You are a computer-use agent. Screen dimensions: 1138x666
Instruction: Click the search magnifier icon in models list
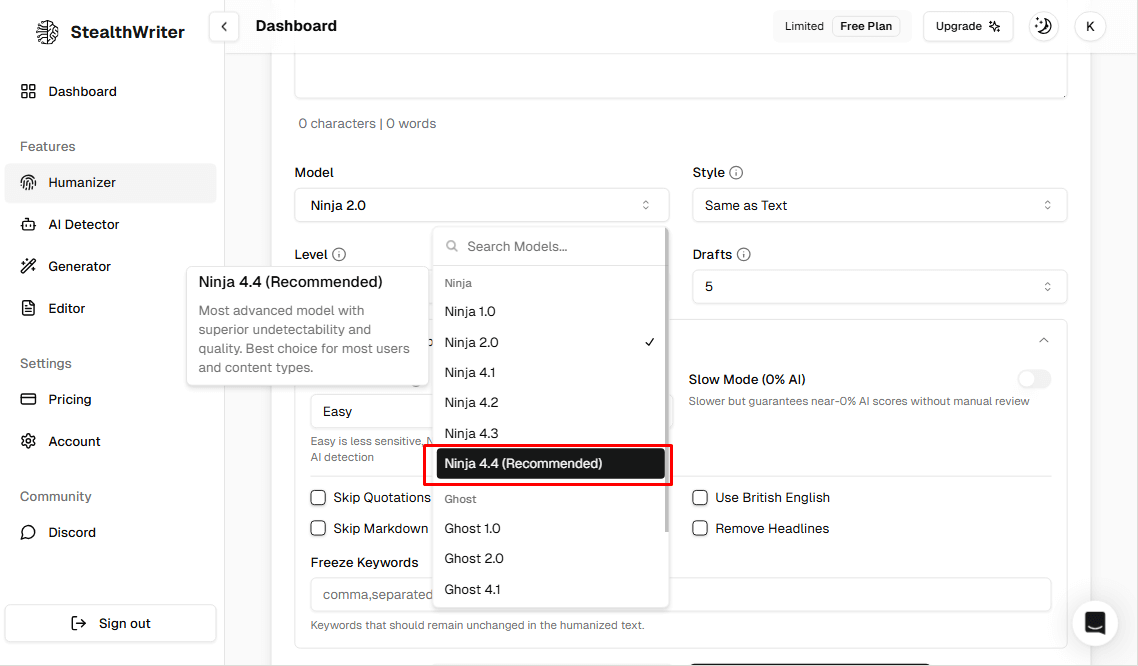(451, 247)
